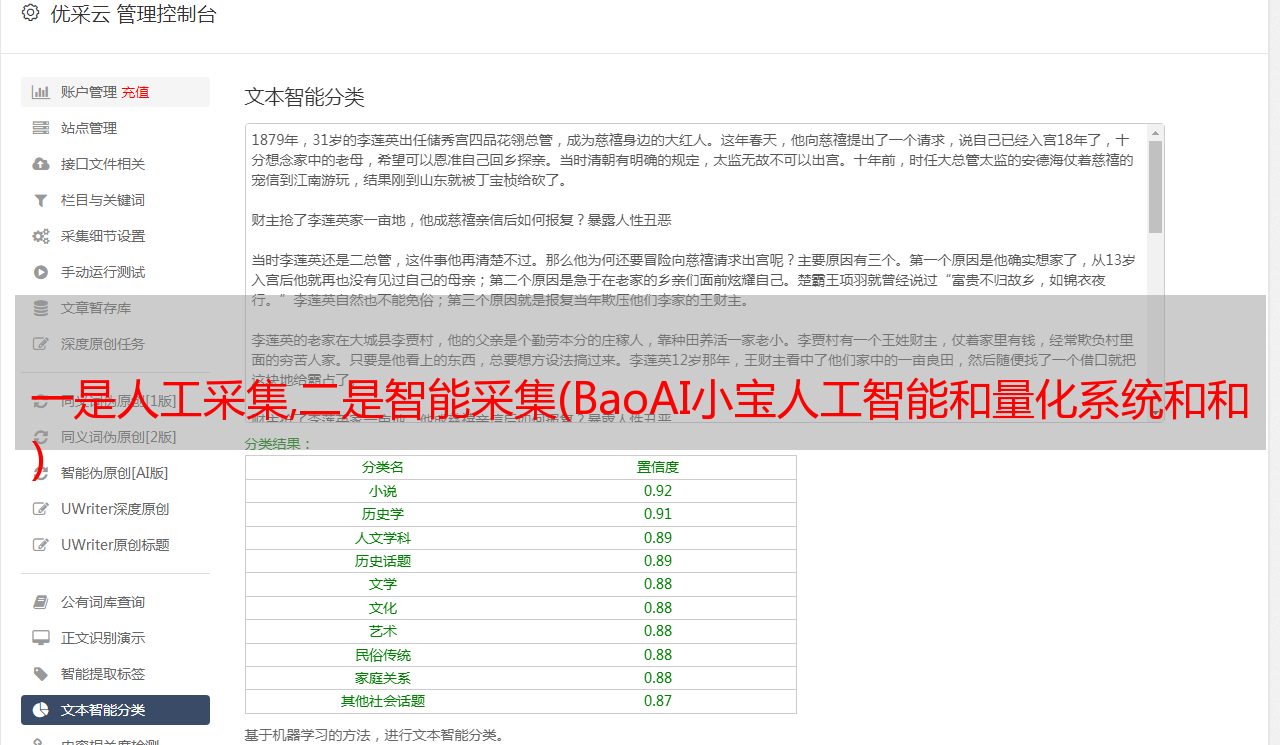
Task: Open UWriter原创标题 edit item
Action: (x=115, y=545)
